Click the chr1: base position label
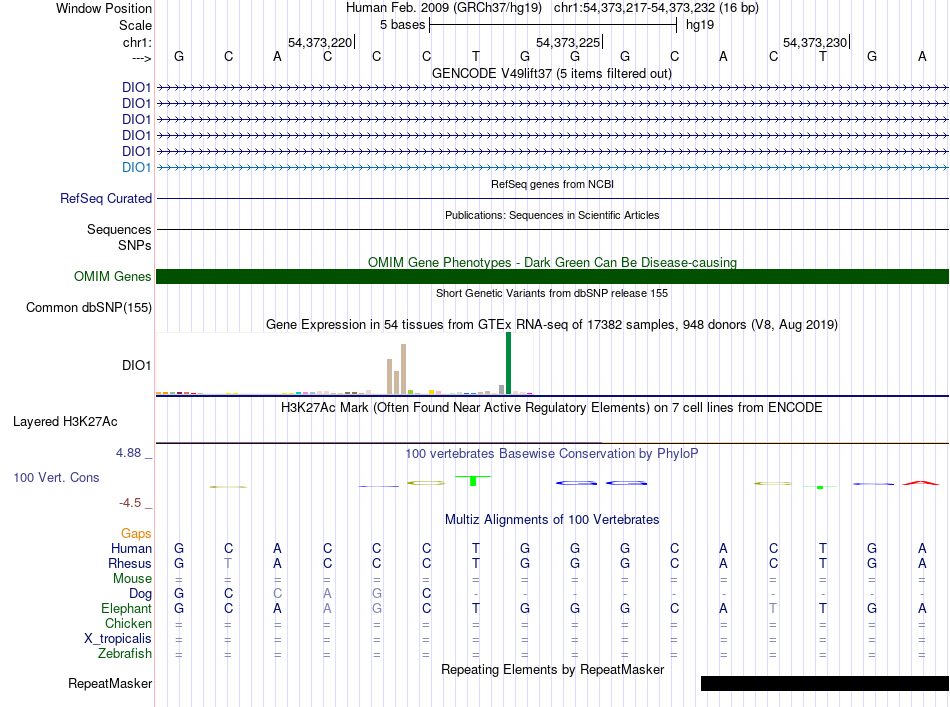Image resolution: width=950 pixels, height=707 pixels. pos(137,42)
